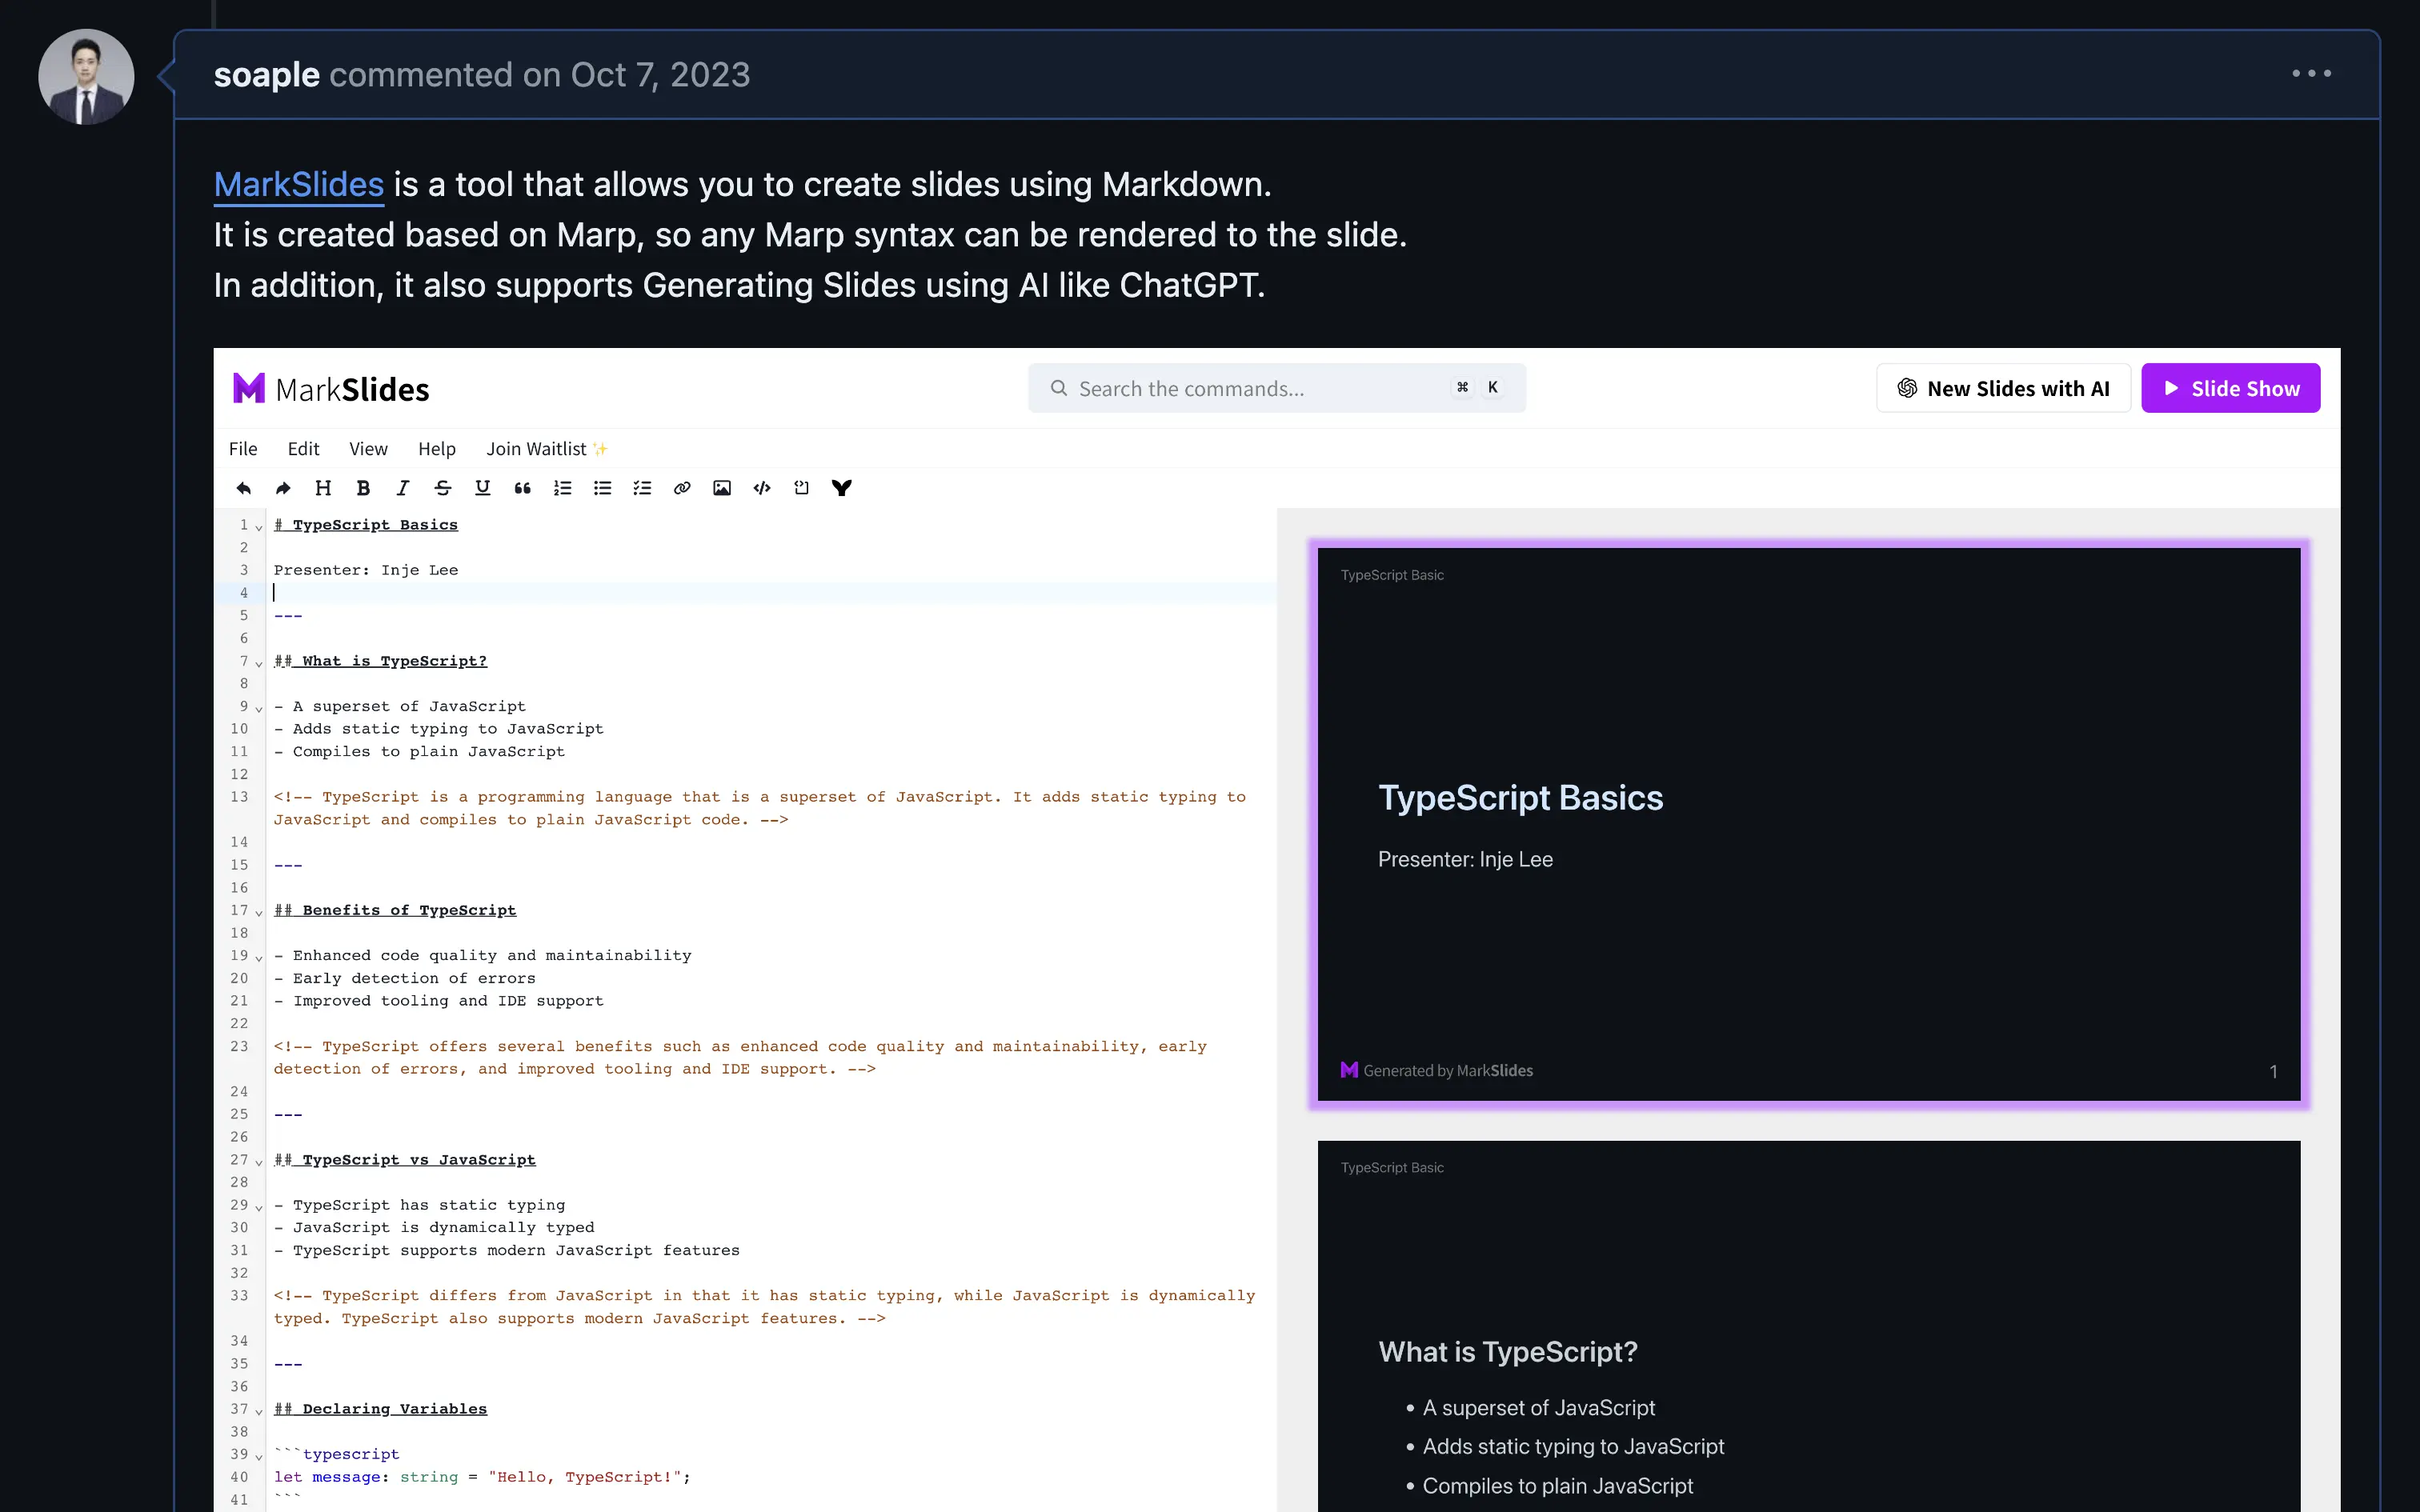Insert a code block with the bracketed box icon
Image resolution: width=2420 pixels, height=1512 pixels.
click(x=801, y=488)
